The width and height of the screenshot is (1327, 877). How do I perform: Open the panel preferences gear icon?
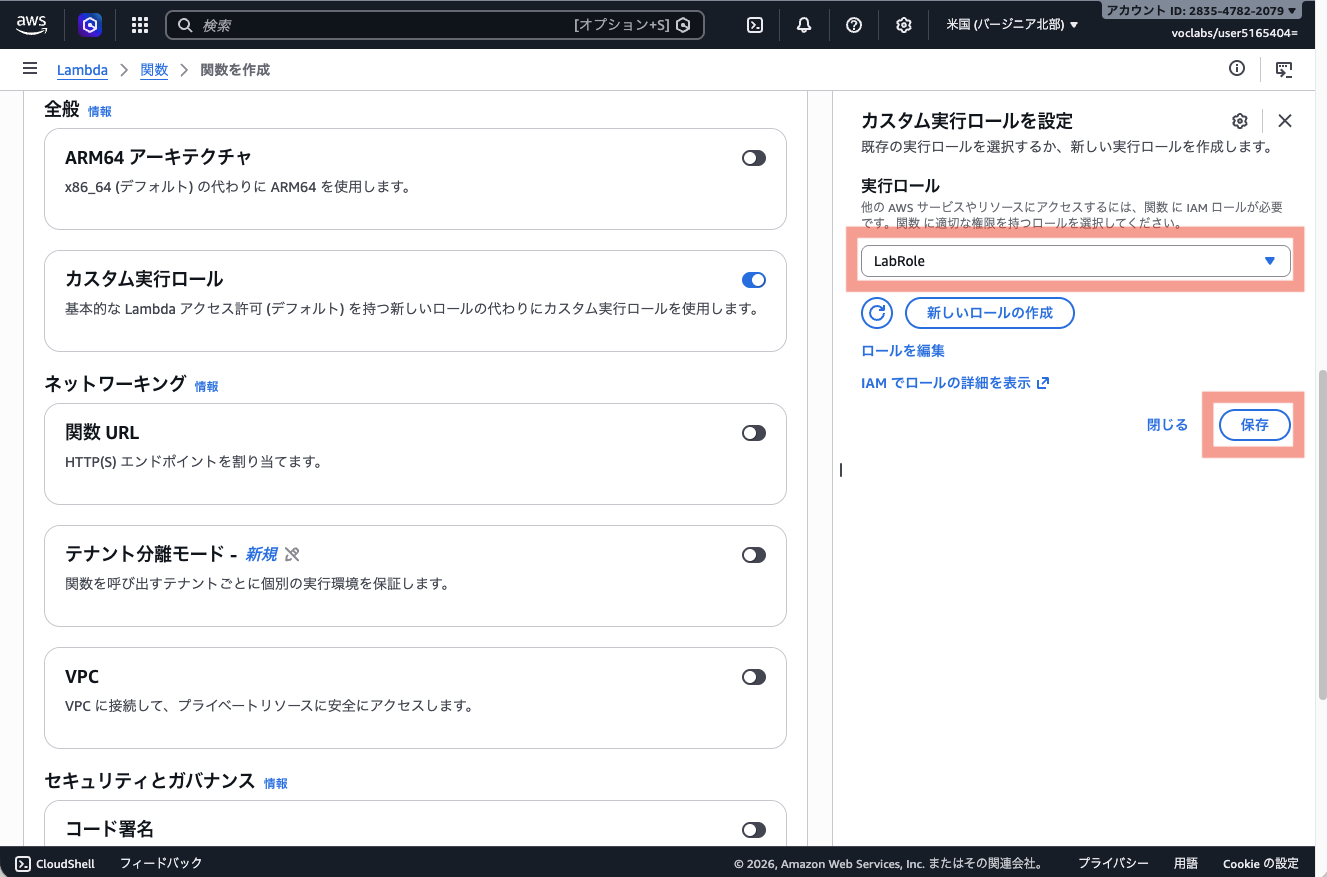[1240, 121]
